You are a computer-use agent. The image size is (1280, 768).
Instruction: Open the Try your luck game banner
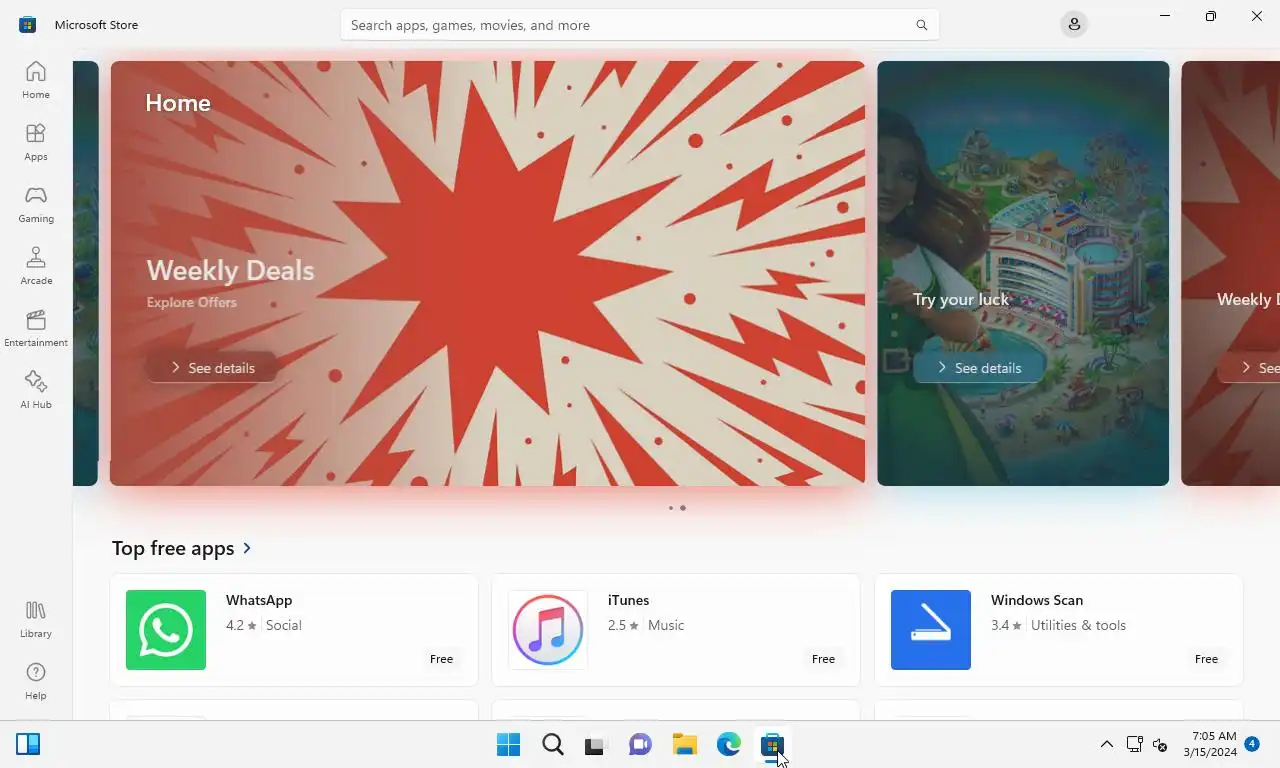(1023, 273)
